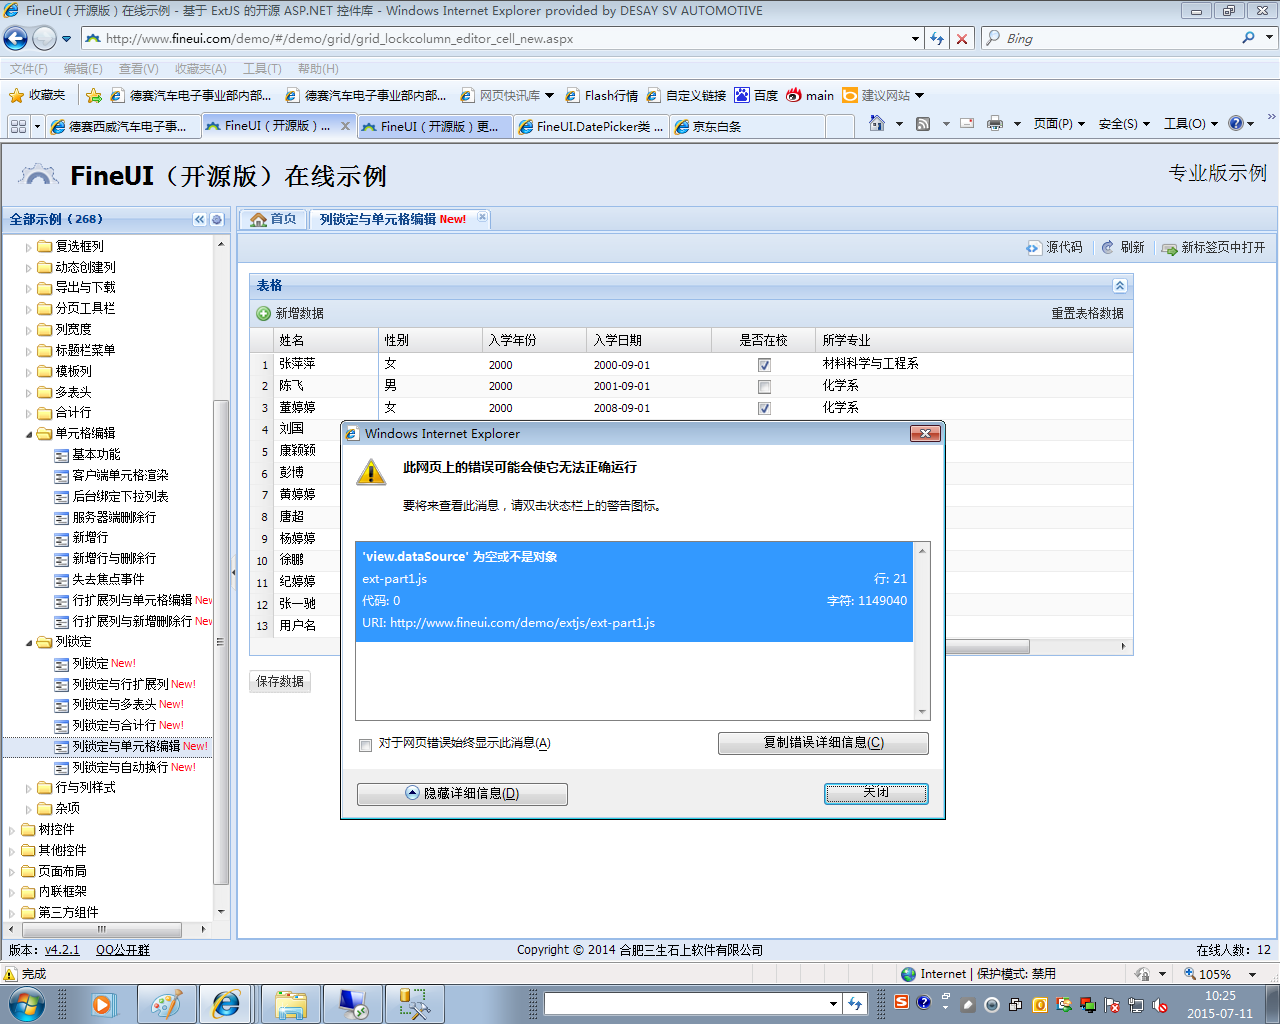Open the 页面(P) dropdown menu

coord(1059,124)
